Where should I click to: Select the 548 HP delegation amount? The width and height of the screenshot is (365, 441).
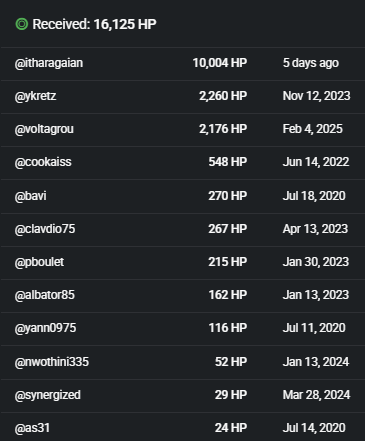tap(228, 162)
